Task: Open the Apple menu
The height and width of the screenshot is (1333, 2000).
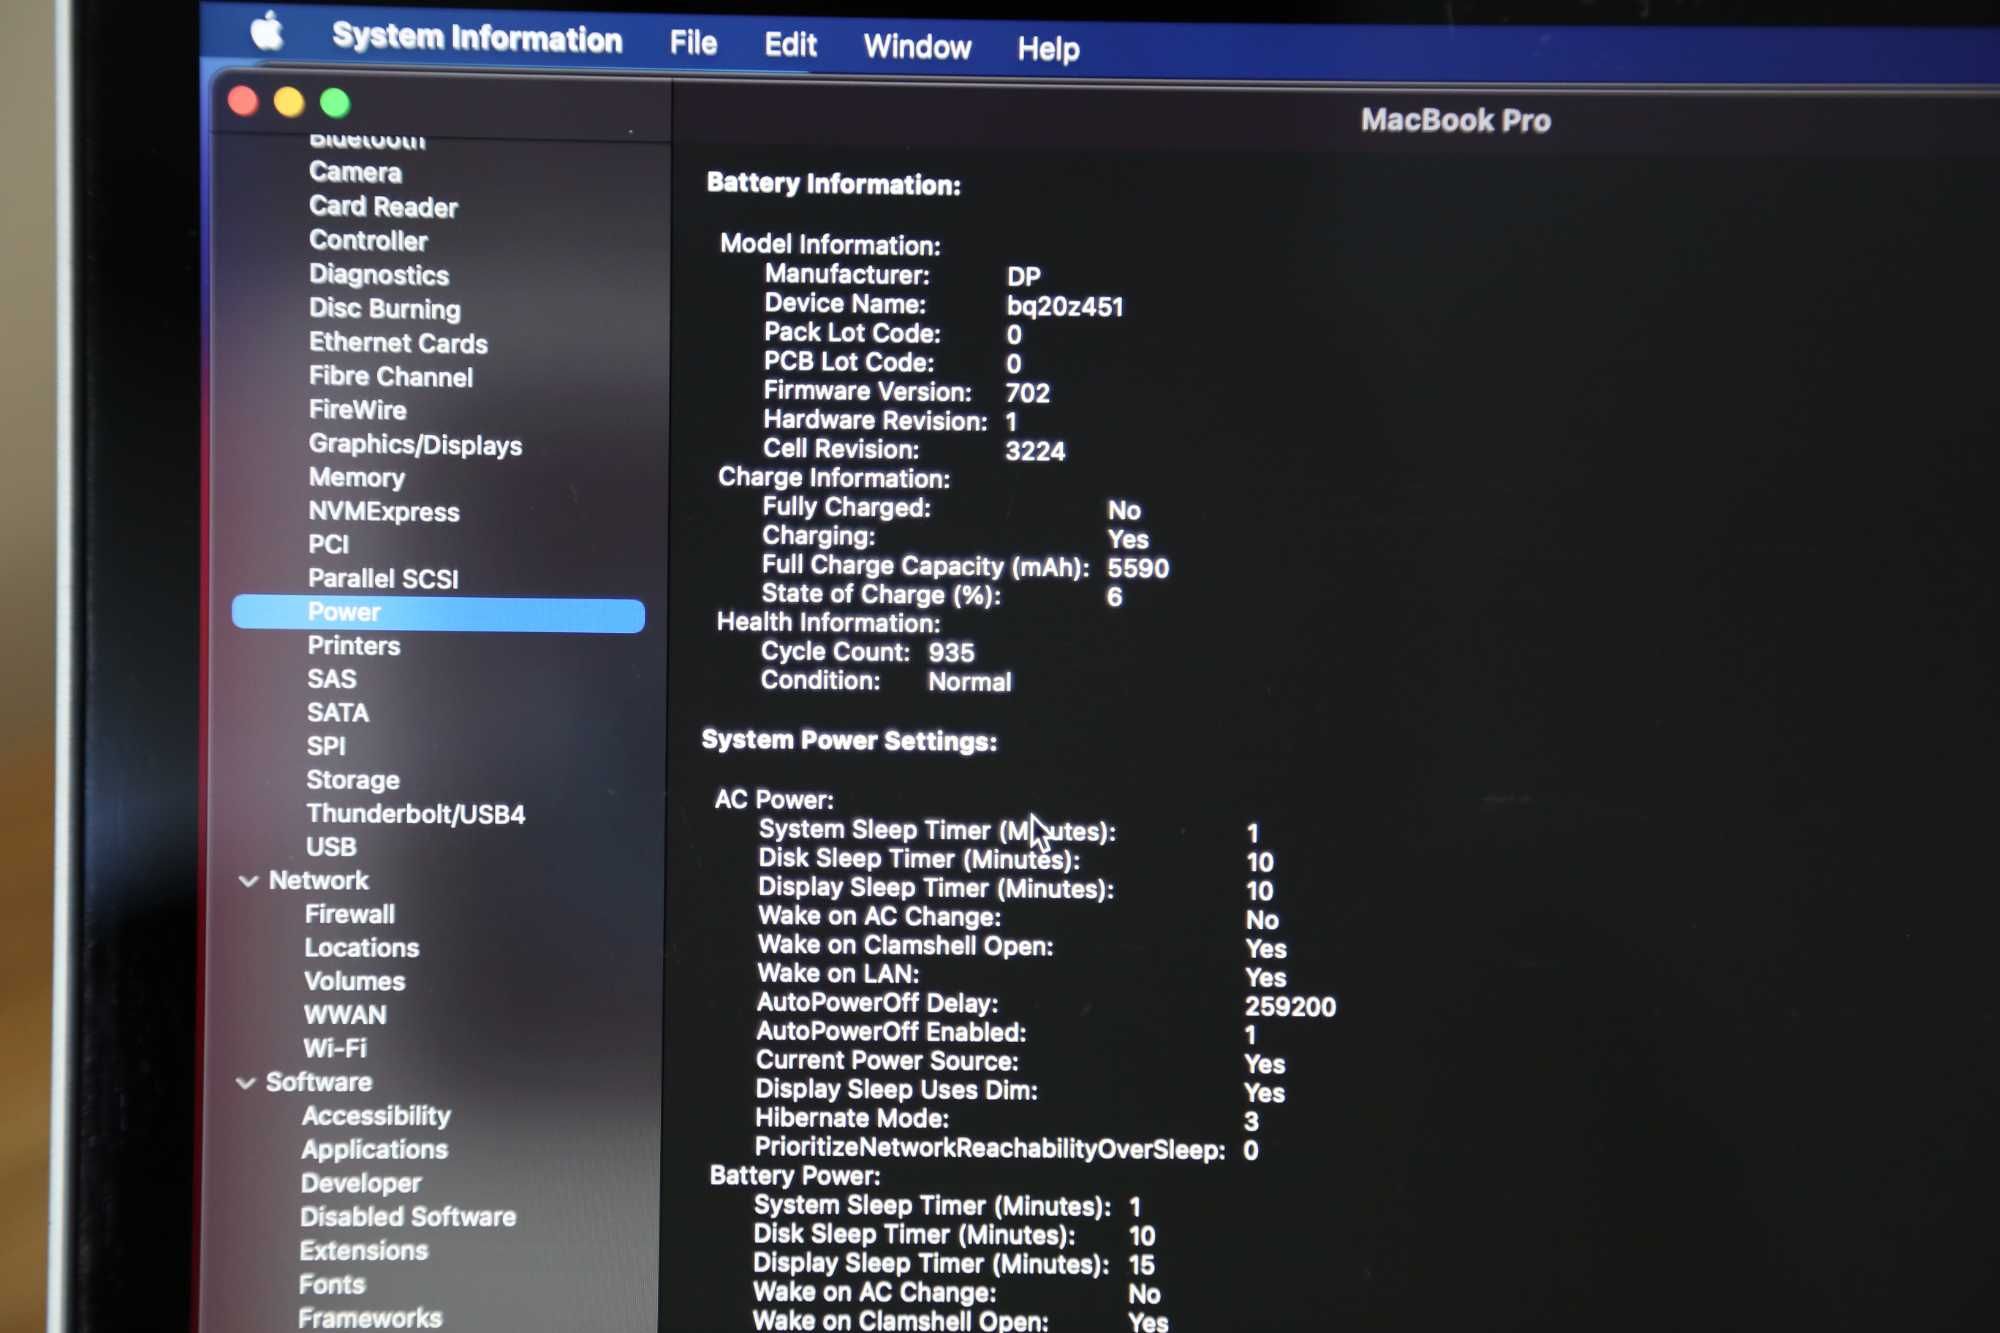Action: [267, 33]
